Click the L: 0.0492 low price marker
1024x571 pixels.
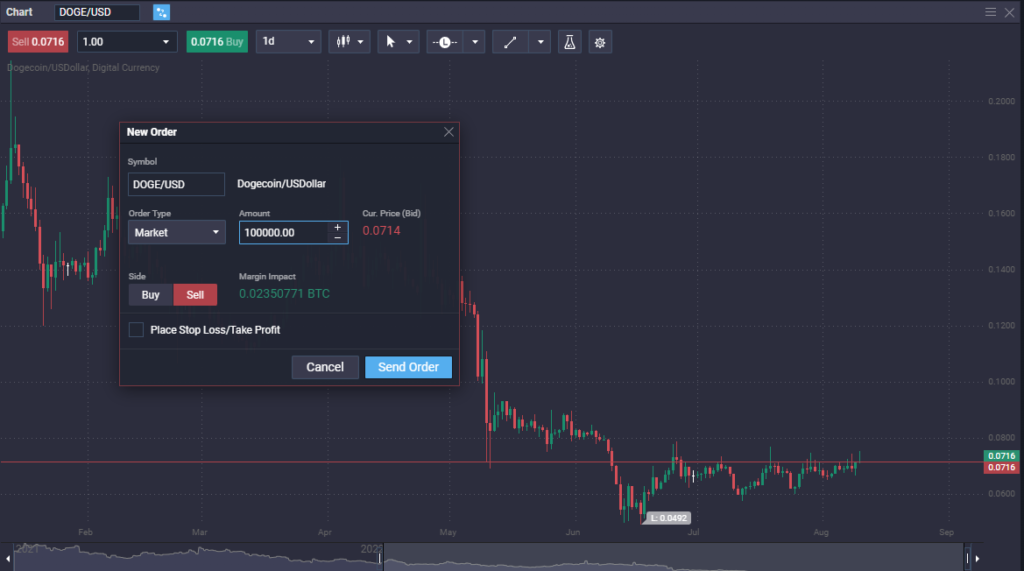[x=667, y=518]
